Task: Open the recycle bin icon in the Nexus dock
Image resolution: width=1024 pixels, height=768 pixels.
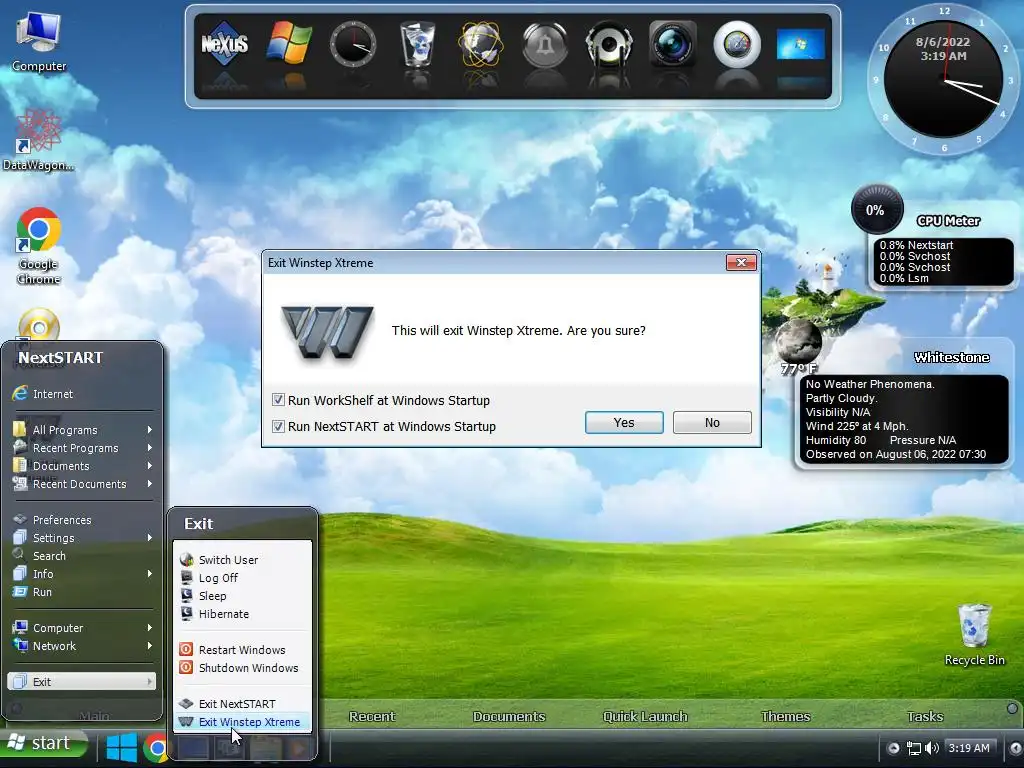Action: pyautogui.click(x=417, y=44)
